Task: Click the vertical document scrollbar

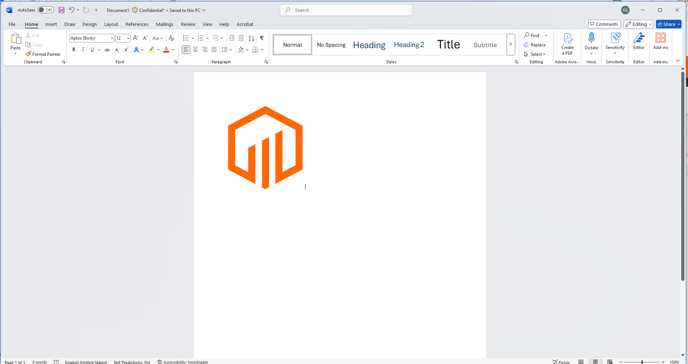Action: (x=683, y=176)
